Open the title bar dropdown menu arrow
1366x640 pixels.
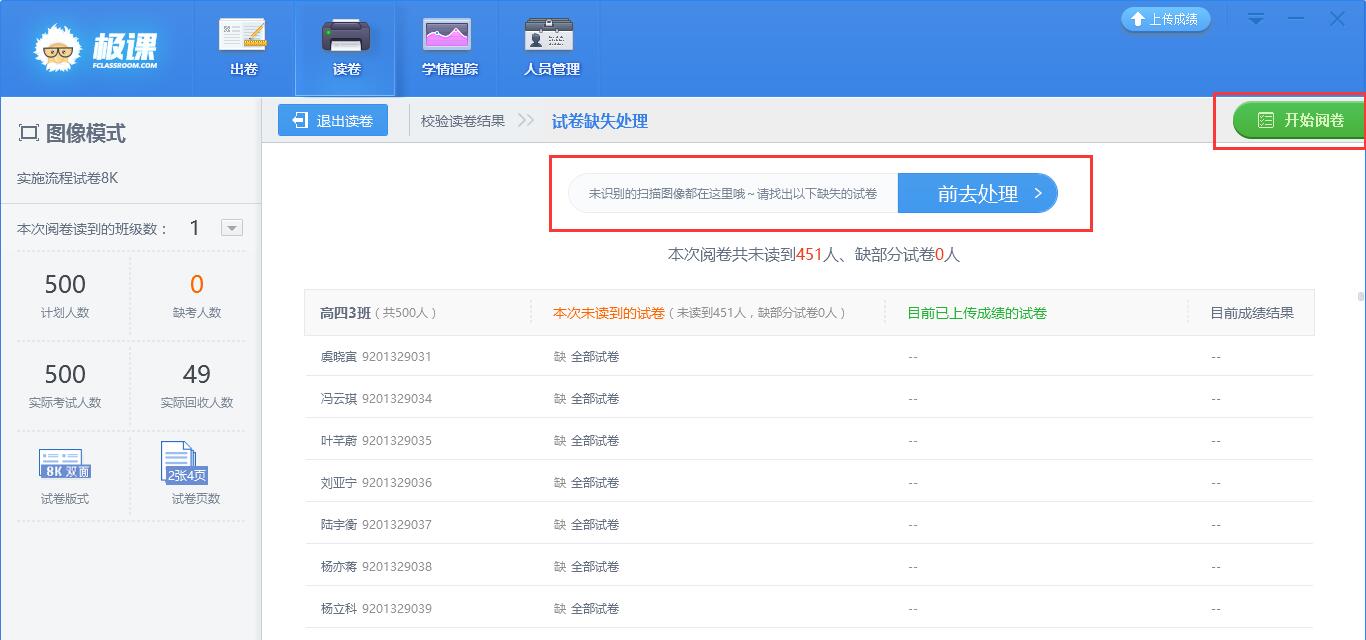point(1255,19)
